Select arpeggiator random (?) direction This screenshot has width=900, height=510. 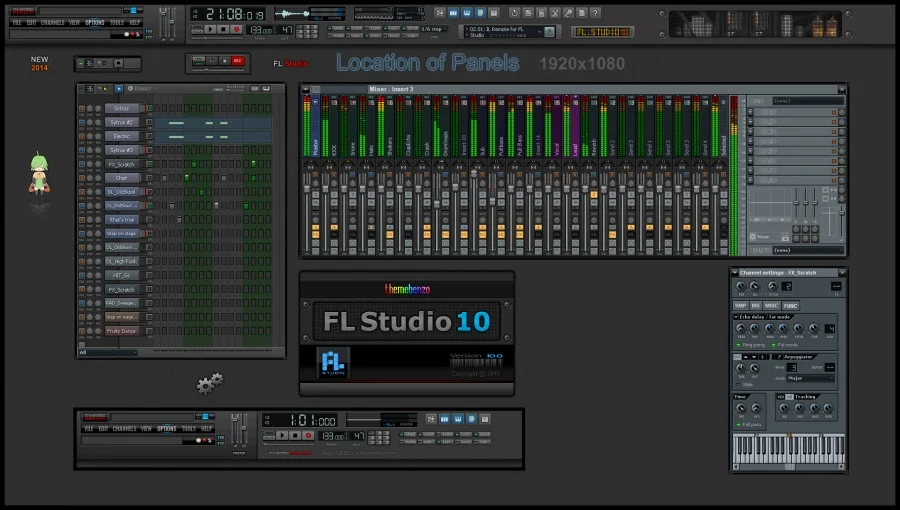(779, 357)
